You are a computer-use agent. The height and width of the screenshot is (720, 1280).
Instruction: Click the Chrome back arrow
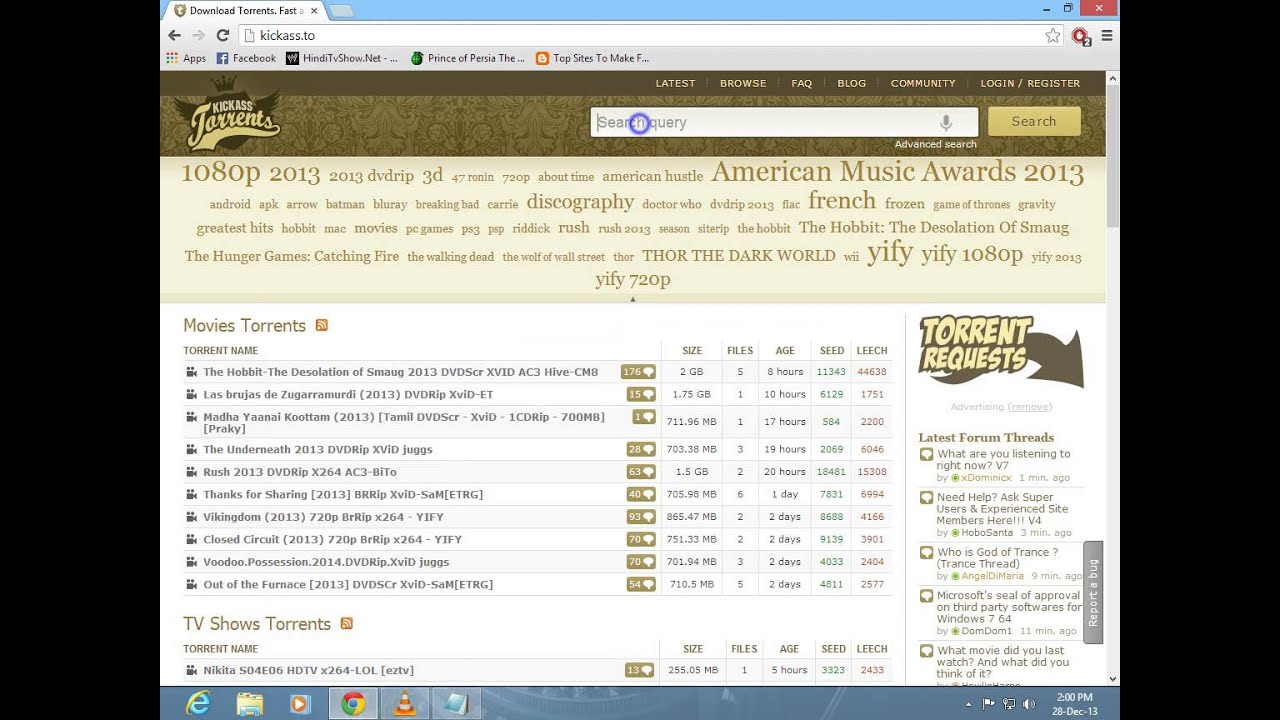[175, 35]
